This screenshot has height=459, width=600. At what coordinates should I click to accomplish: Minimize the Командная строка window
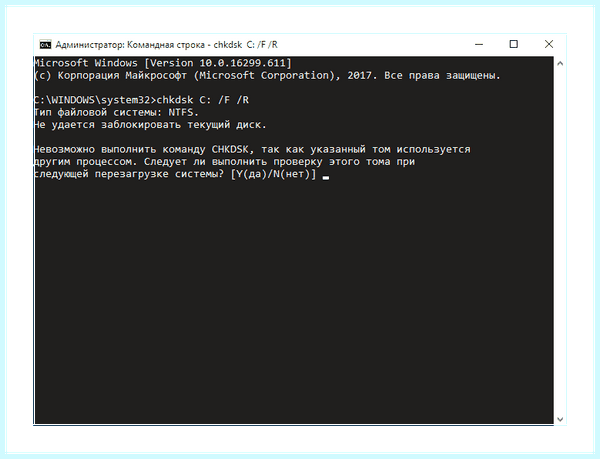click(x=479, y=44)
